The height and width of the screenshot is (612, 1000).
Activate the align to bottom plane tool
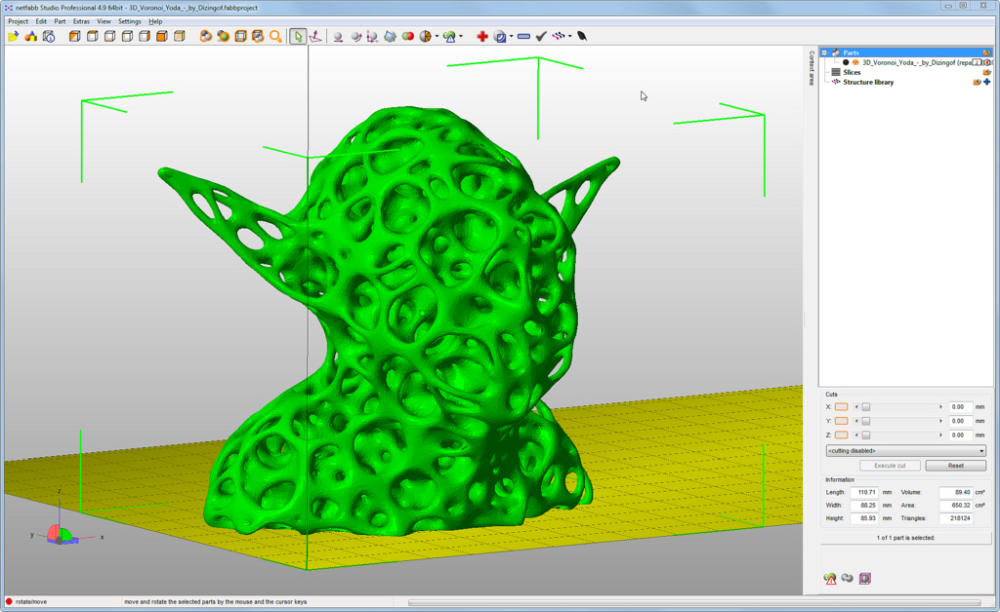point(315,36)
